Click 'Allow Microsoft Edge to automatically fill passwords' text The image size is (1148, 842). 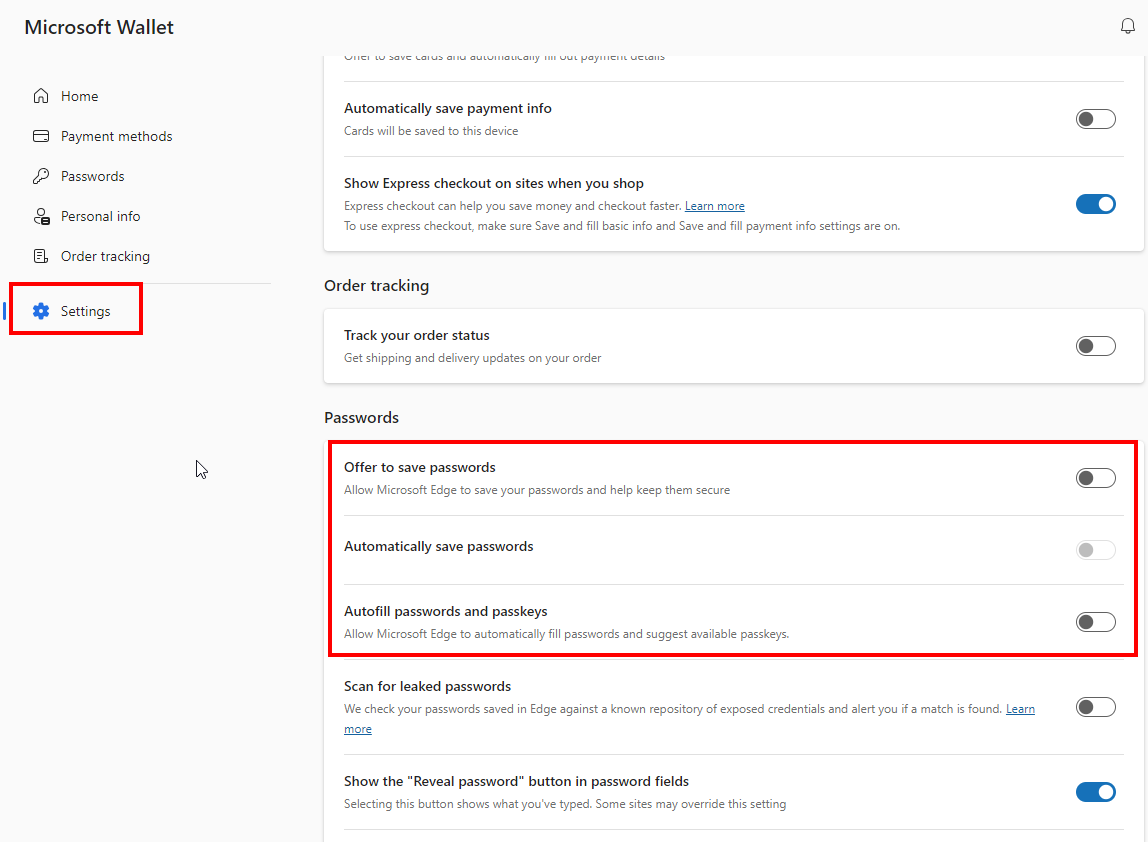coord(567,634)
